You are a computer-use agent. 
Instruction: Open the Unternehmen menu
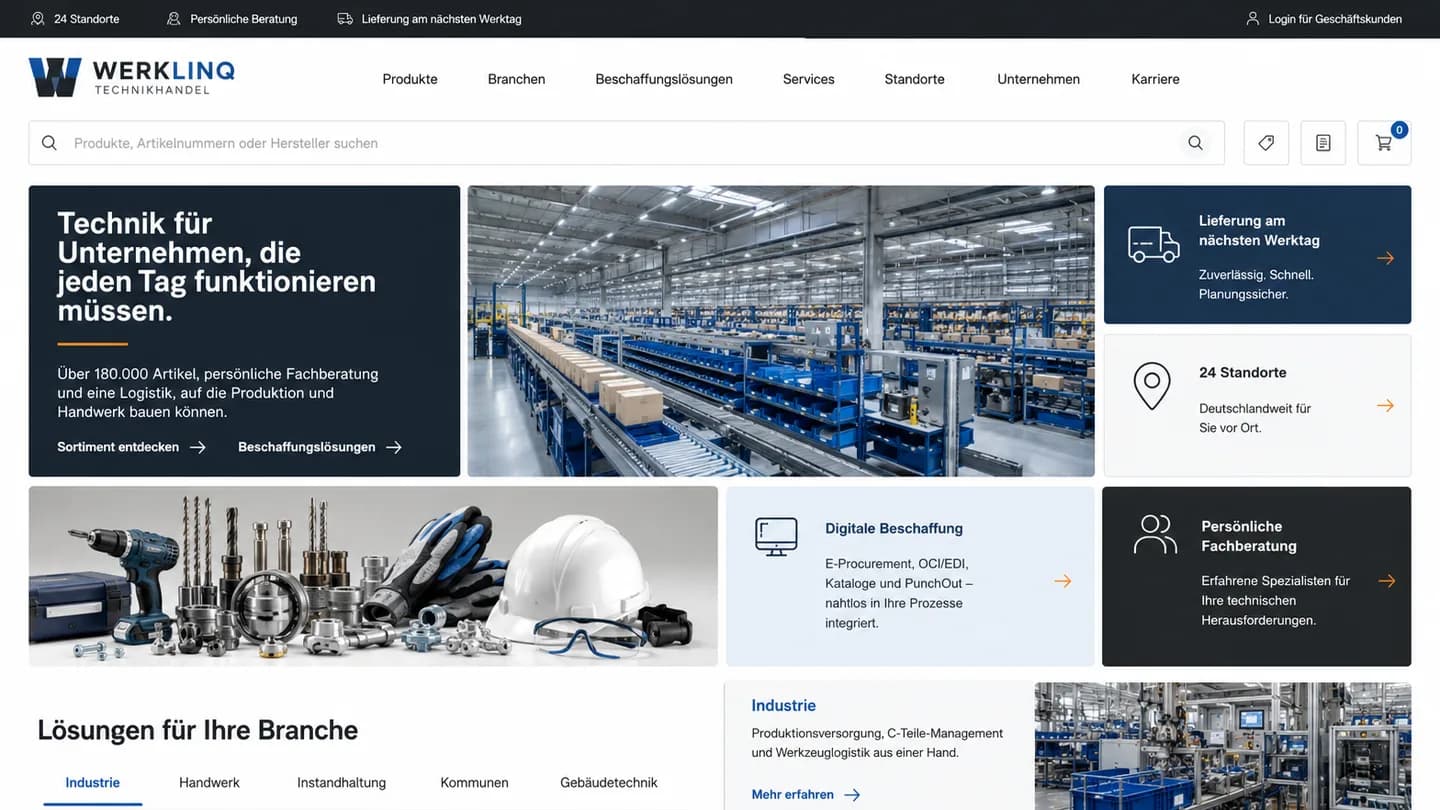coord(1038,79)
